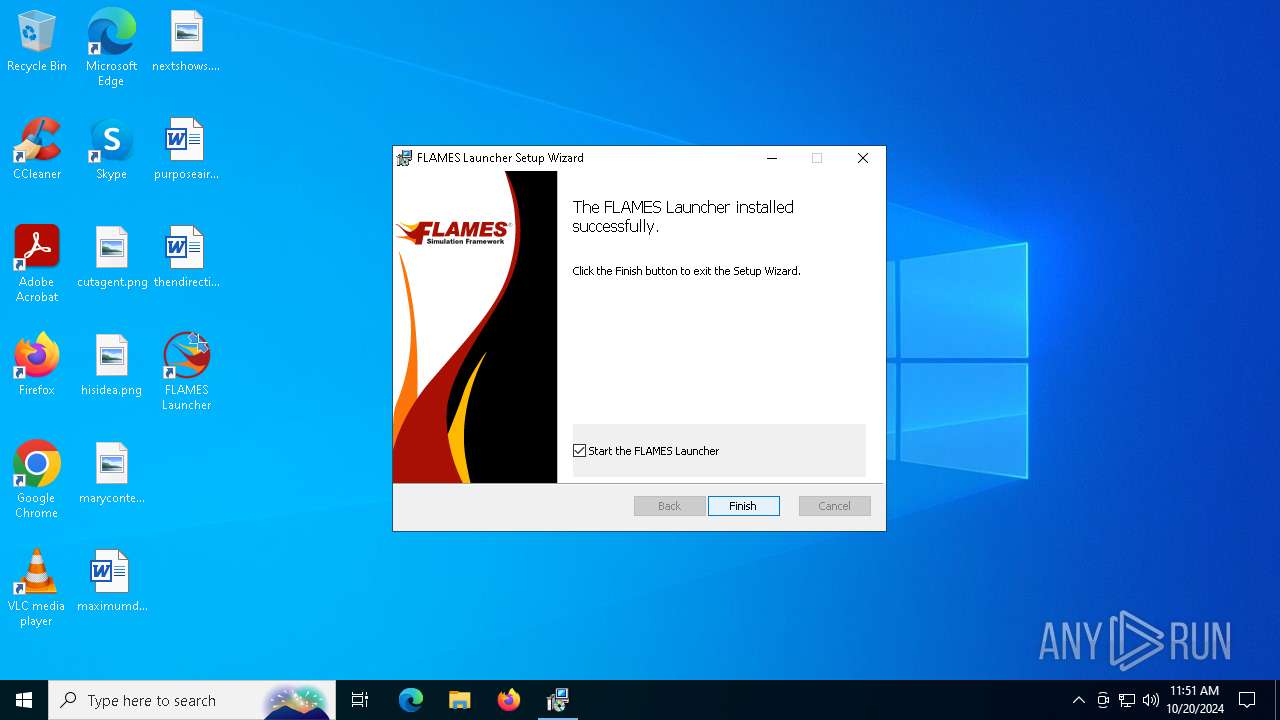Open network status tray icon
1280x720 pixels.
click(1127, 700)
